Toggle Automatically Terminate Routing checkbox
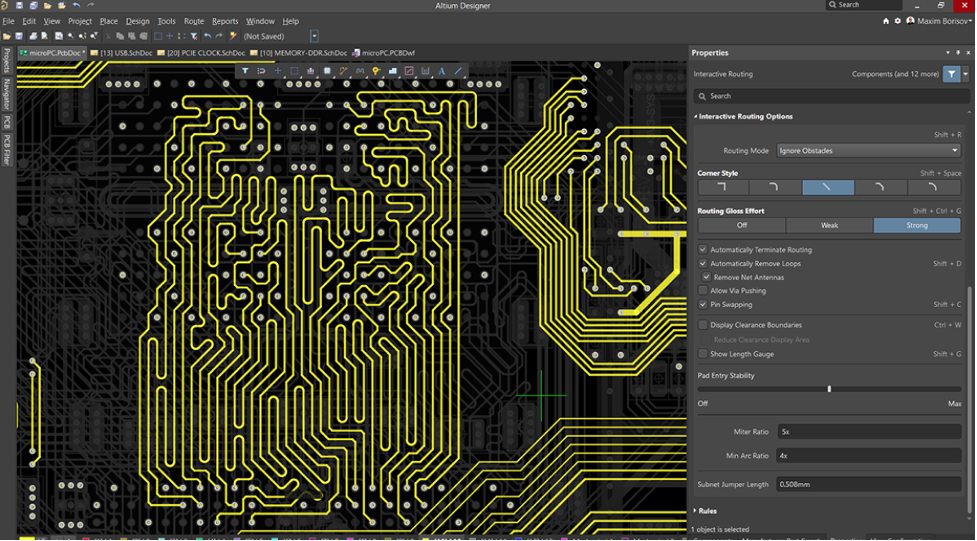 pyautogui.click(x=703, y=249)
